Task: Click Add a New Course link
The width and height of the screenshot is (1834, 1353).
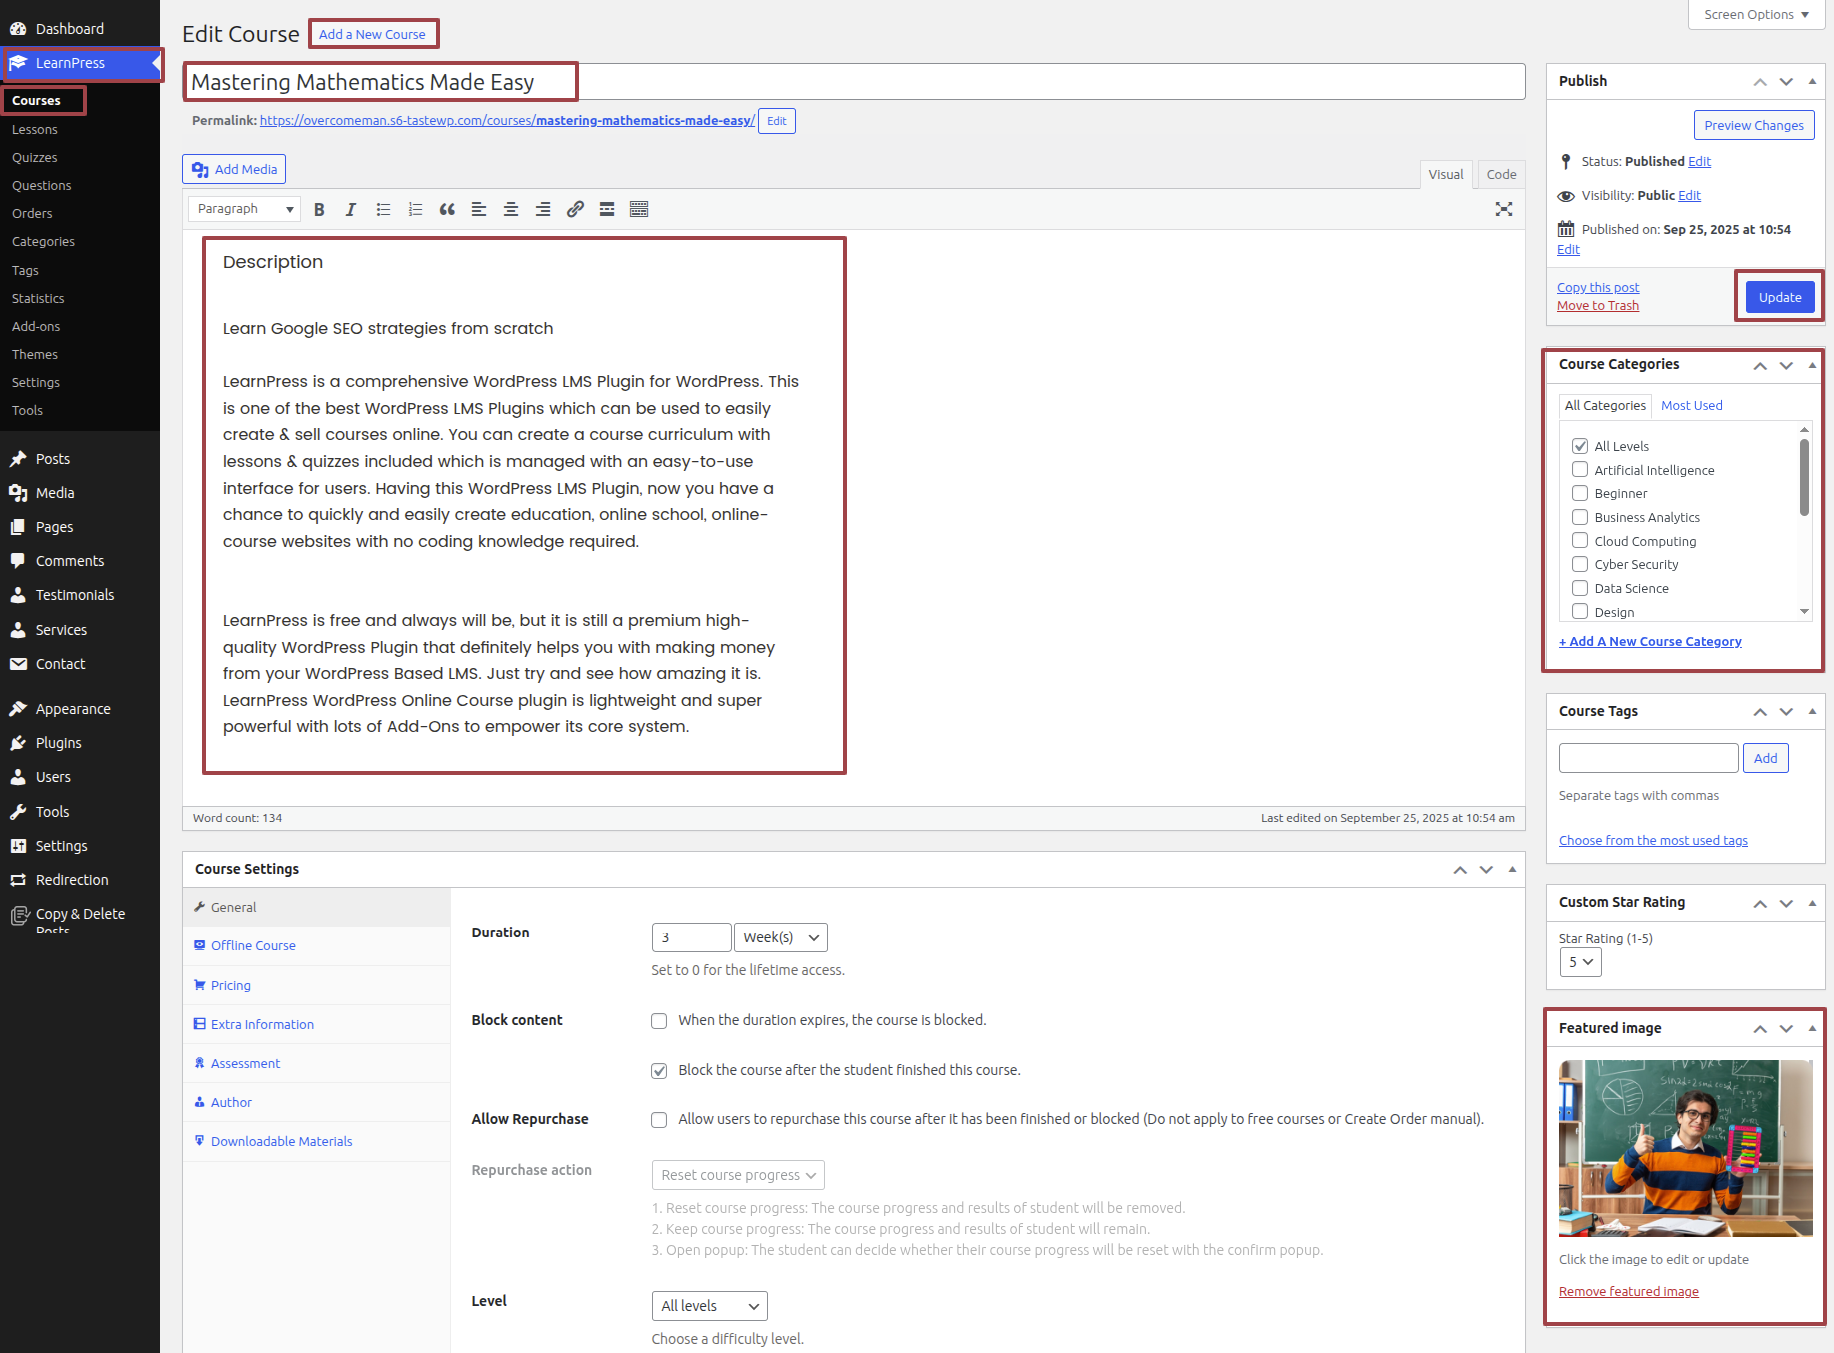Action: coord(372,34)
